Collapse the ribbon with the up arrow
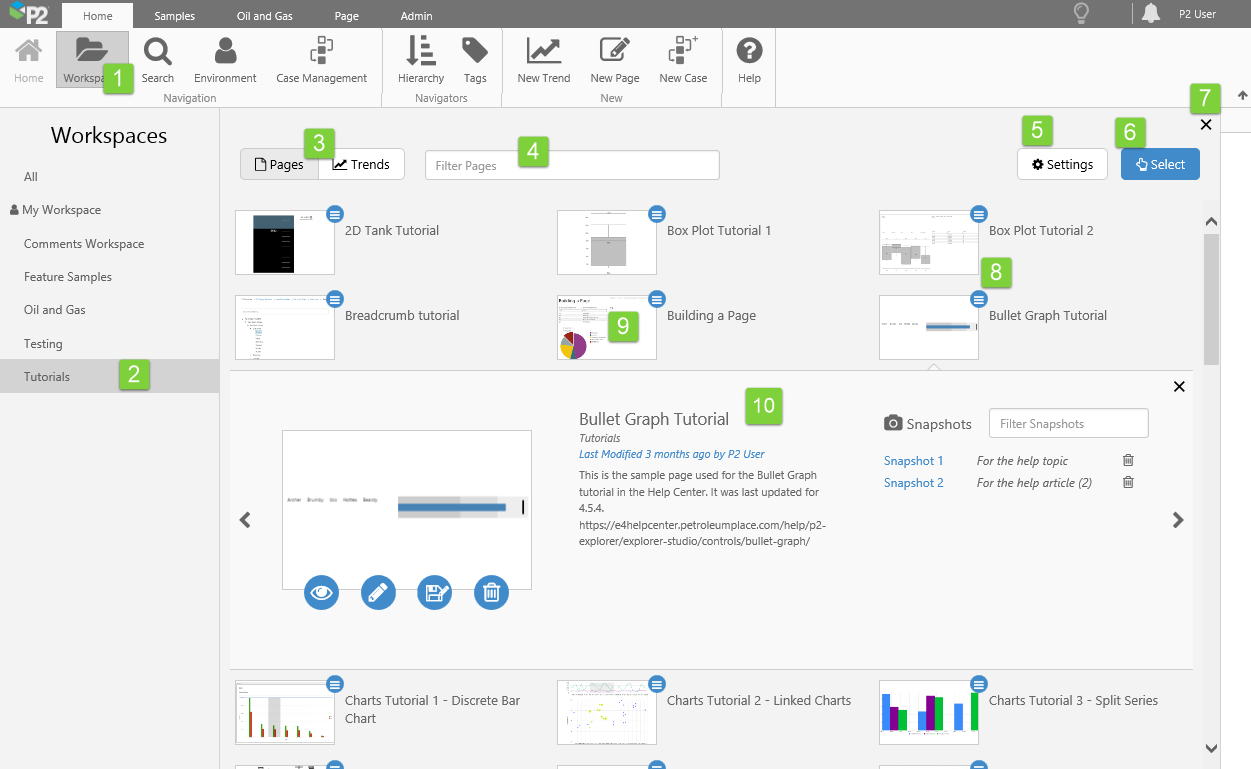 (1243, 96)
